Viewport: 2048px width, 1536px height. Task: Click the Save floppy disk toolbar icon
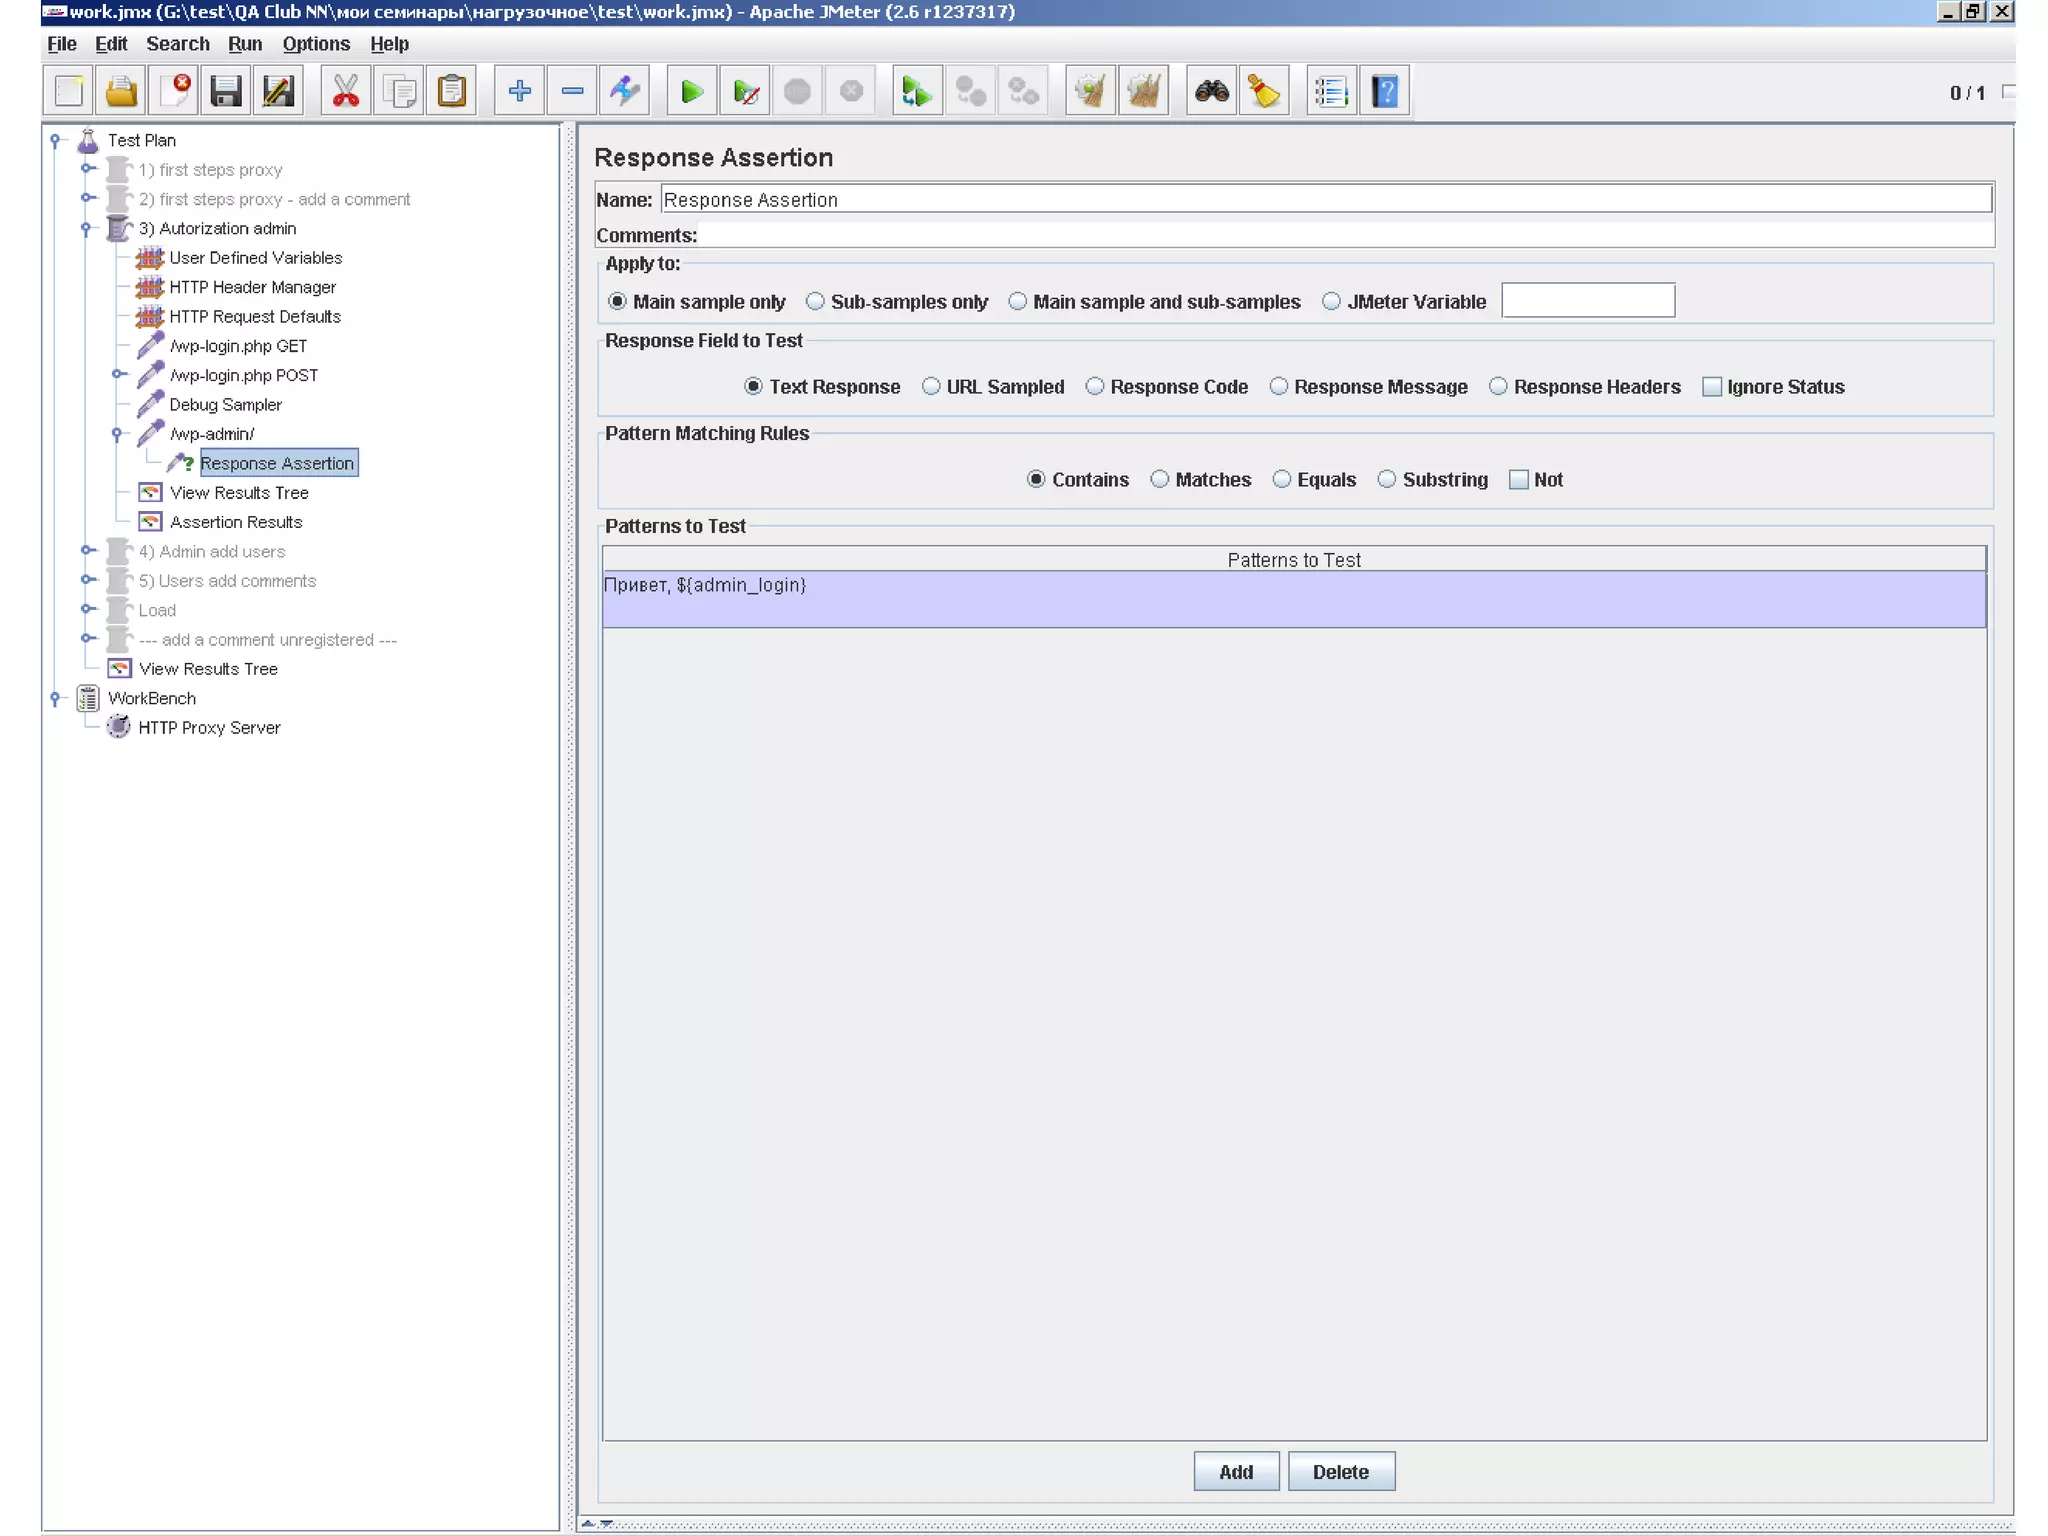coord(226,92)
